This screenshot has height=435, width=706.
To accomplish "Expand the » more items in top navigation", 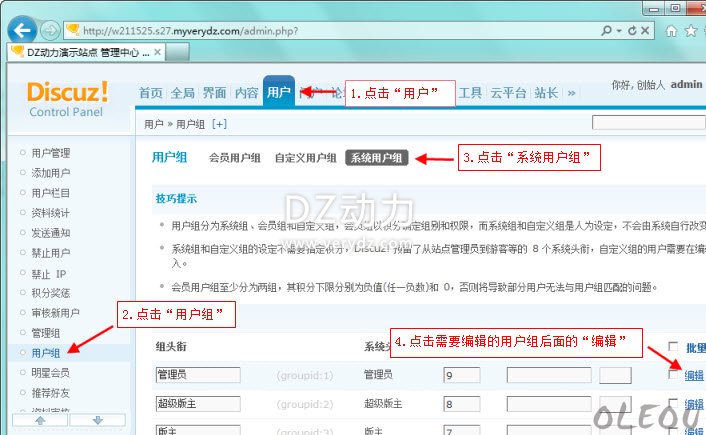I will coord(571,93).
